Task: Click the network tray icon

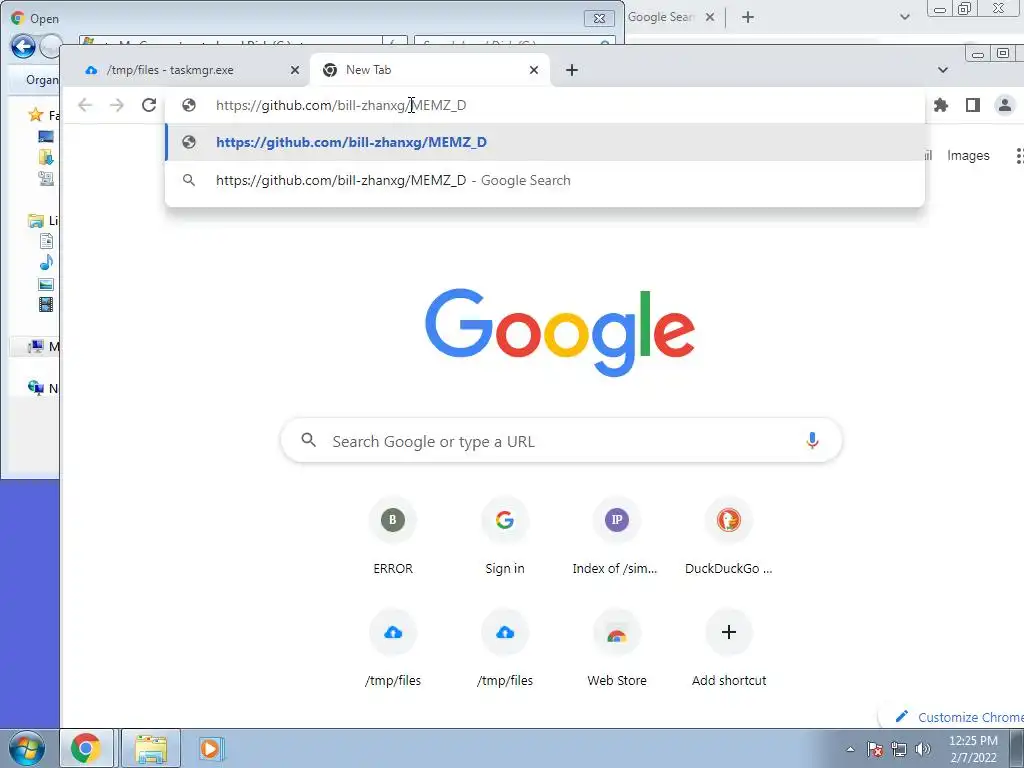Action: tap(899, 749)
